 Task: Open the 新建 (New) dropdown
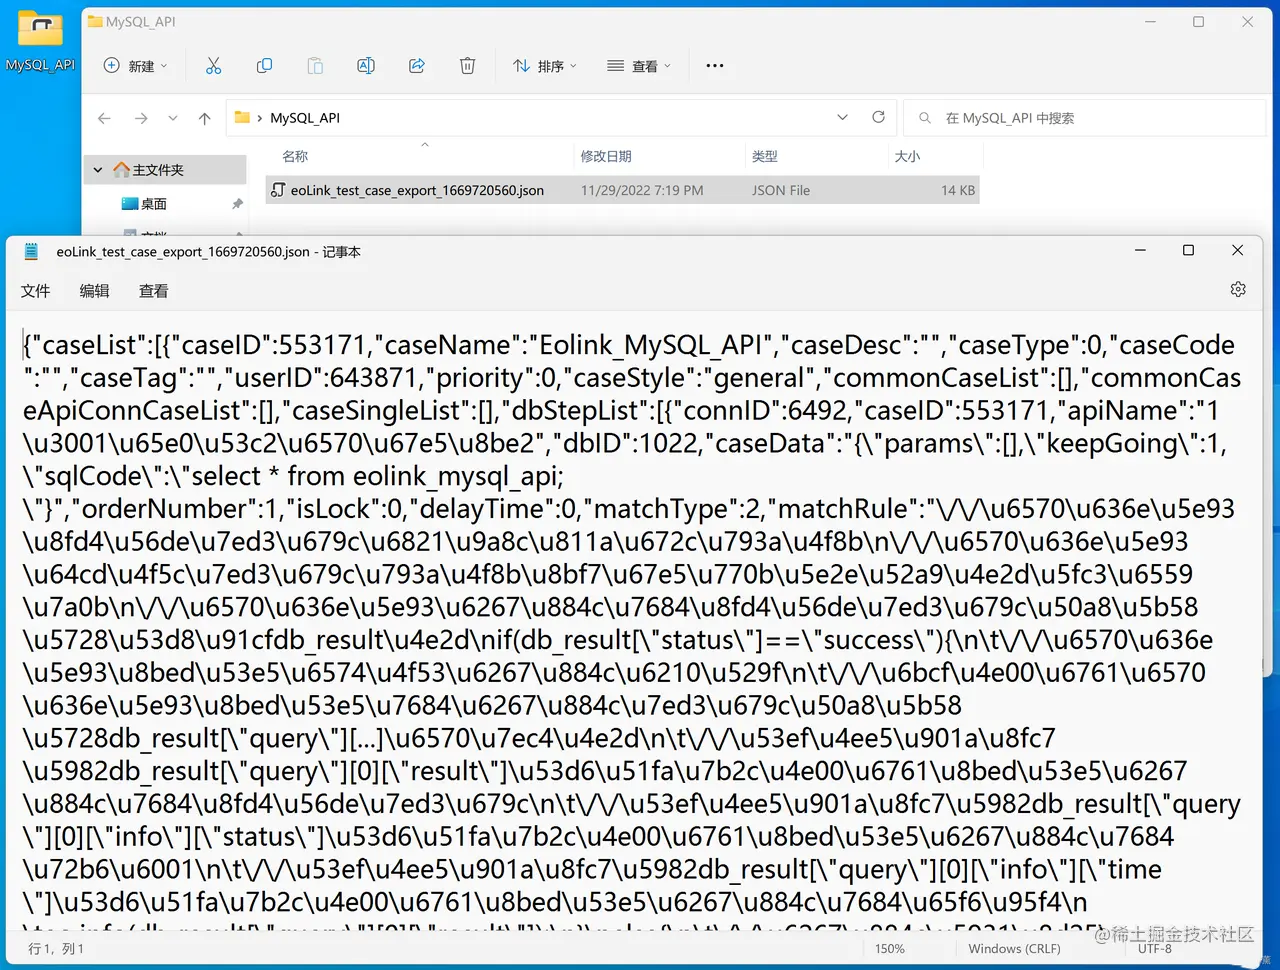point(136,66)
